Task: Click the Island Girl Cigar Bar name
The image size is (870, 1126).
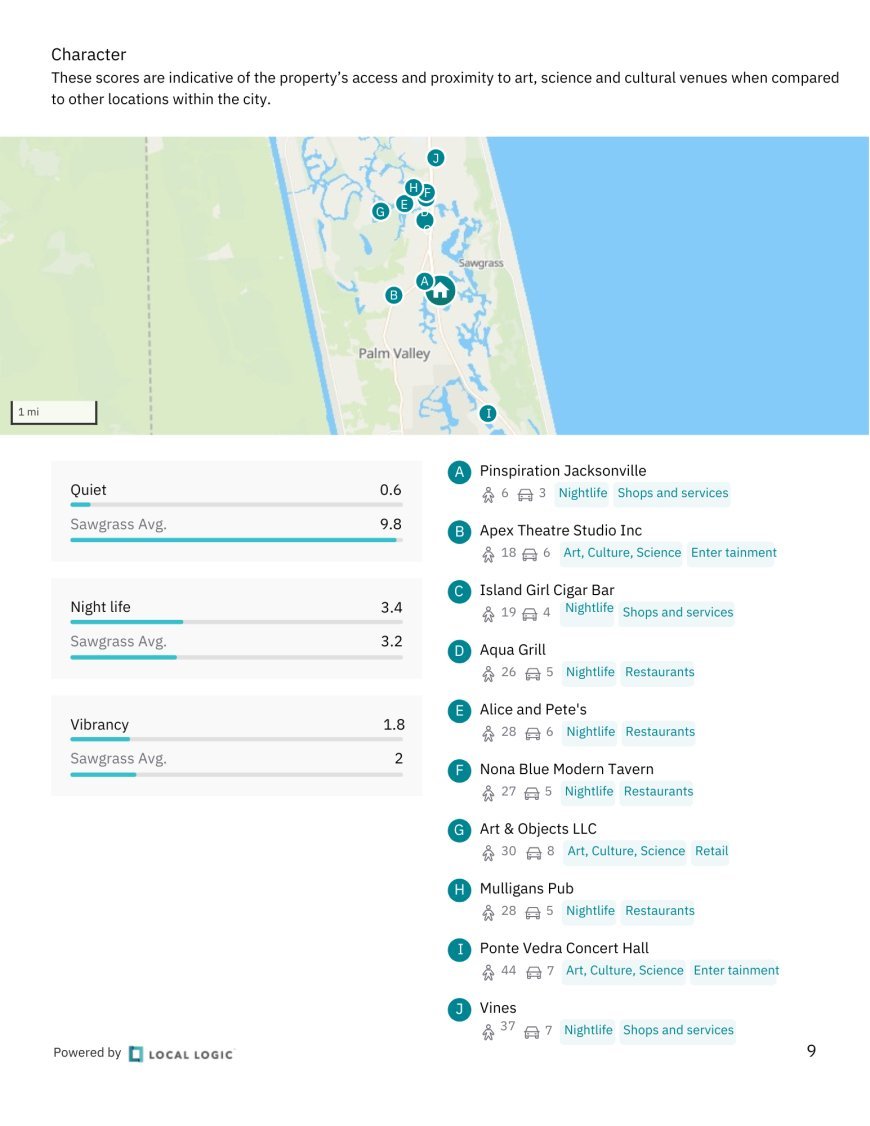Action: 547,590
